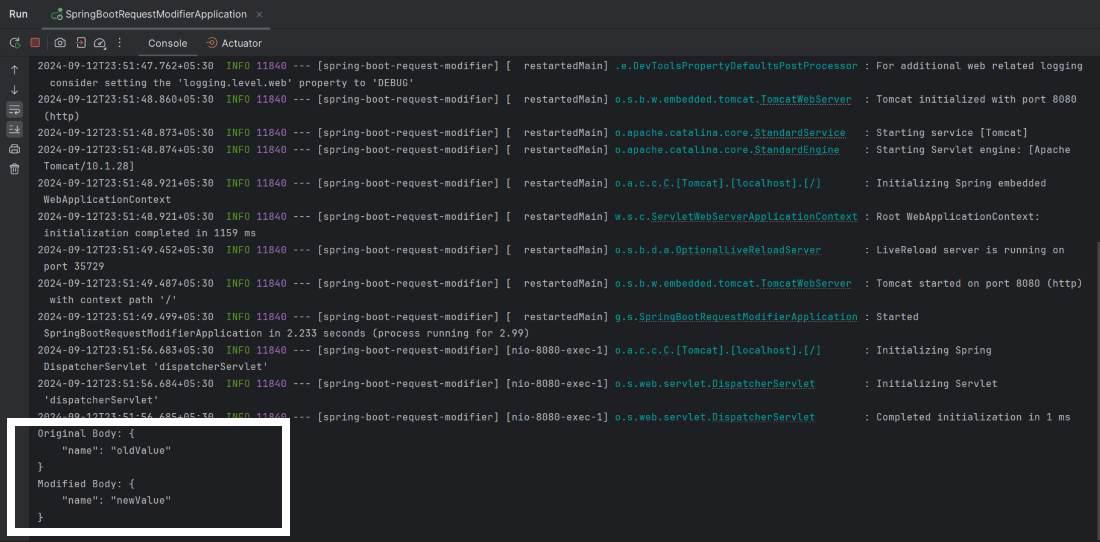Click the "name": "oldValue" line

(x=116, y=451)
